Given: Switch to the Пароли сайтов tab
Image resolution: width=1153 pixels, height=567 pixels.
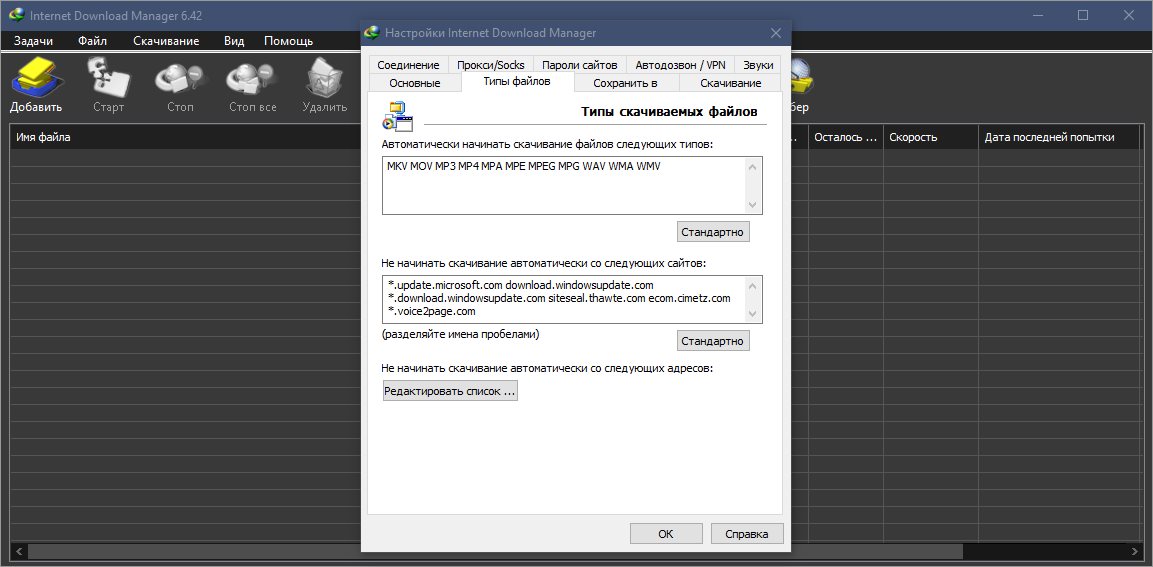Looking at the screenshot, I should 580,65.
